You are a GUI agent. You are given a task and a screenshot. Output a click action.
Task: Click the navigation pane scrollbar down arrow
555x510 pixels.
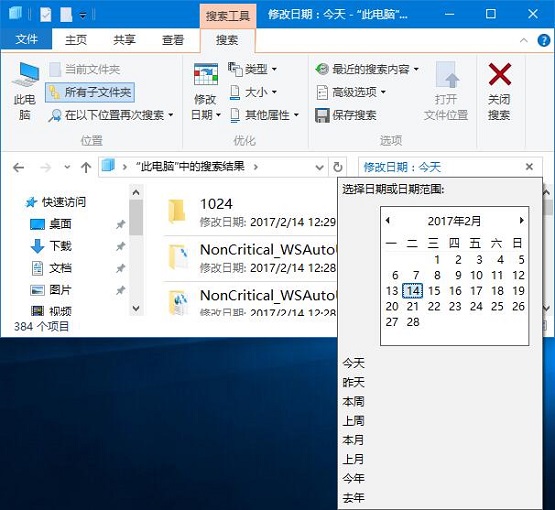click(x=136, y=308)
